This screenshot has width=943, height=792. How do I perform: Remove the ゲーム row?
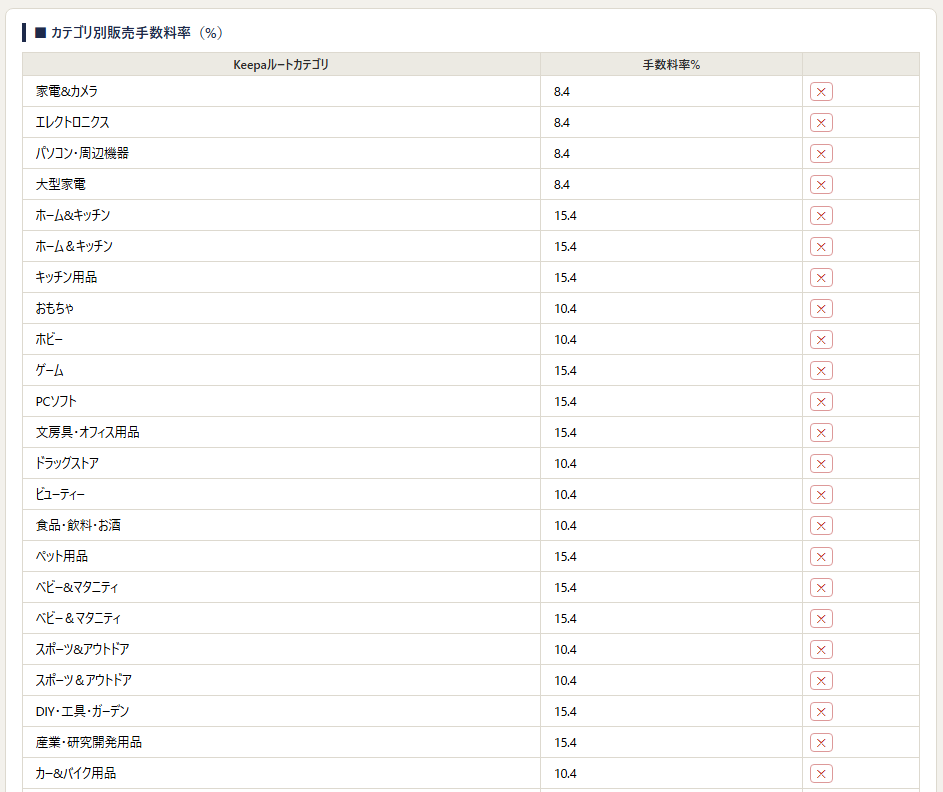click(821, 370)
